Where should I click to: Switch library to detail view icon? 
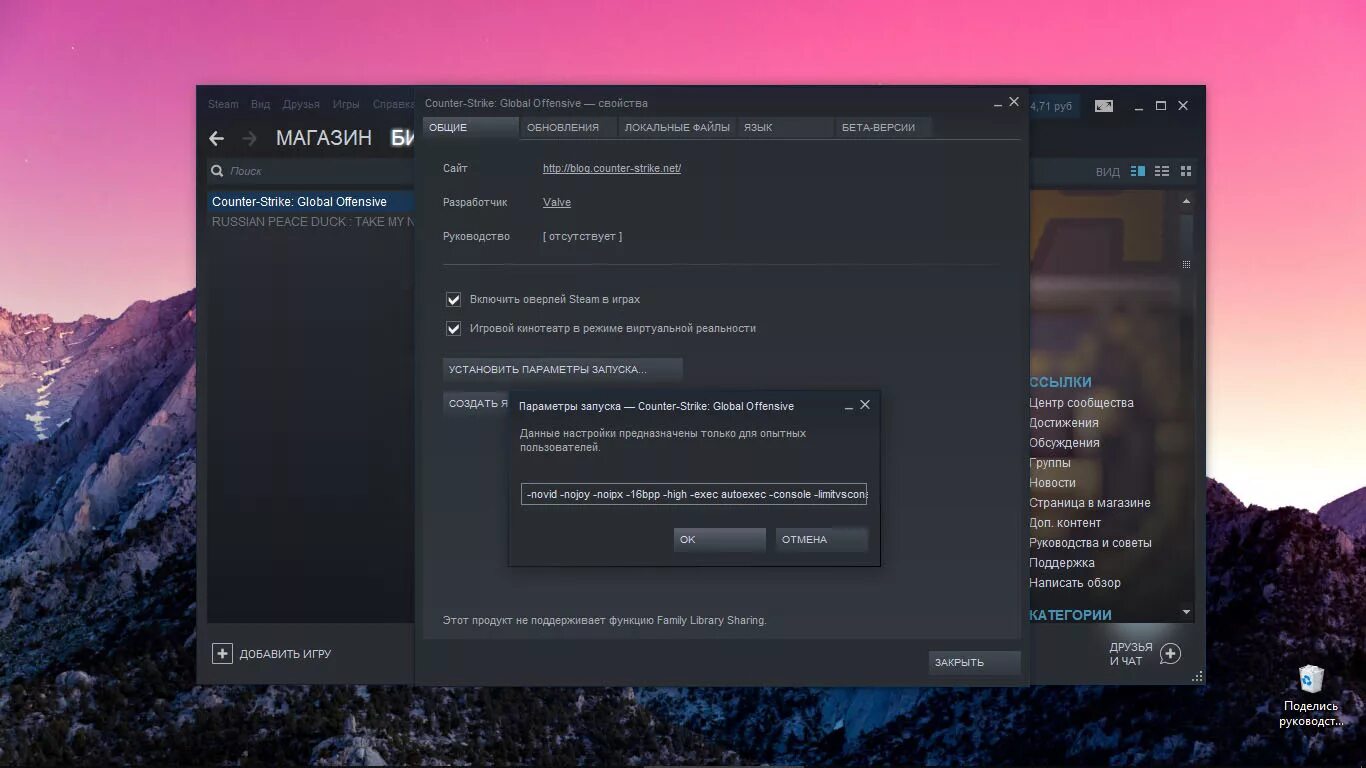[1138, 171]
